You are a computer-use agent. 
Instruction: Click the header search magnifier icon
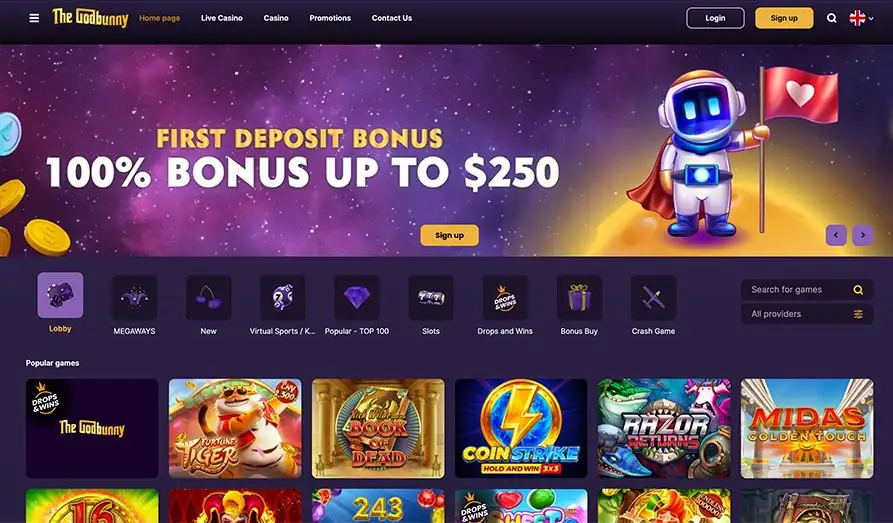pos(831,18)
